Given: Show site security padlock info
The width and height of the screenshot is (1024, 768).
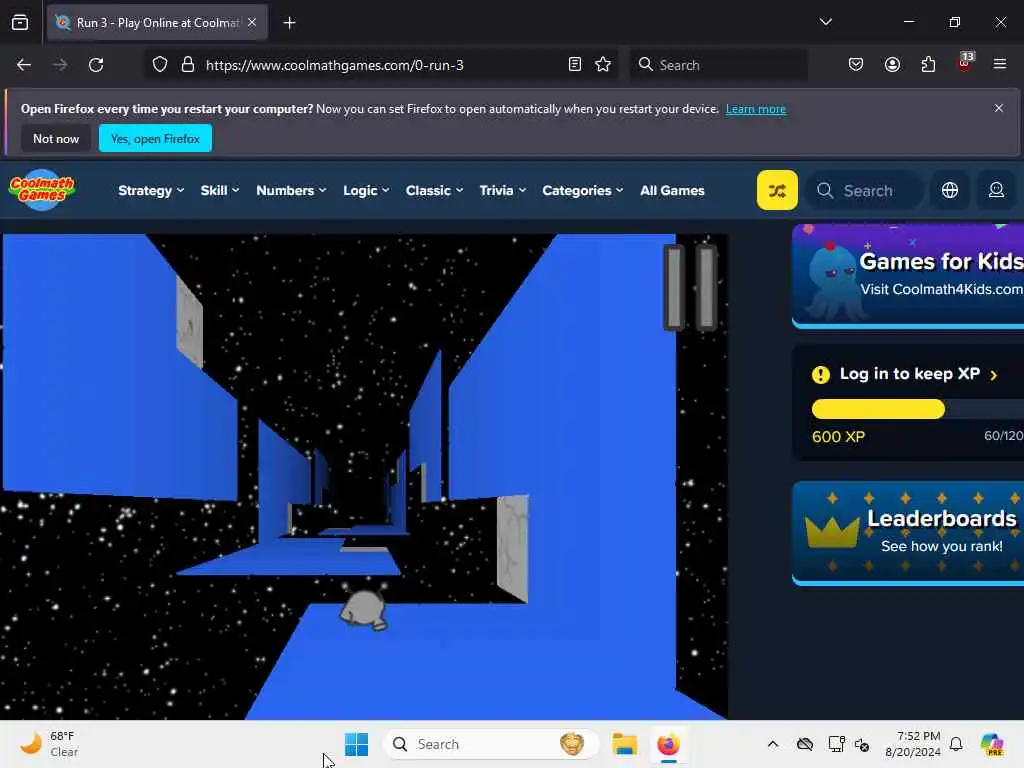Looking at the screenshot, I should point(188,65).
